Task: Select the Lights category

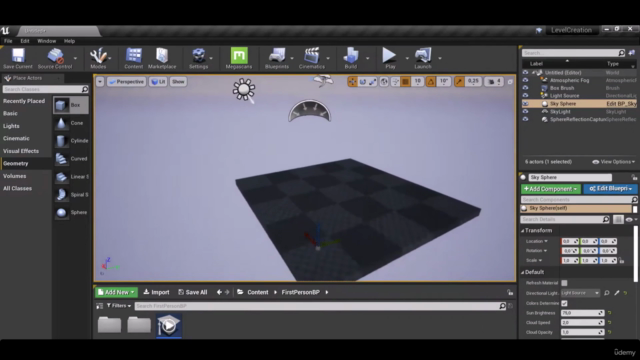Action: (11, 126)
